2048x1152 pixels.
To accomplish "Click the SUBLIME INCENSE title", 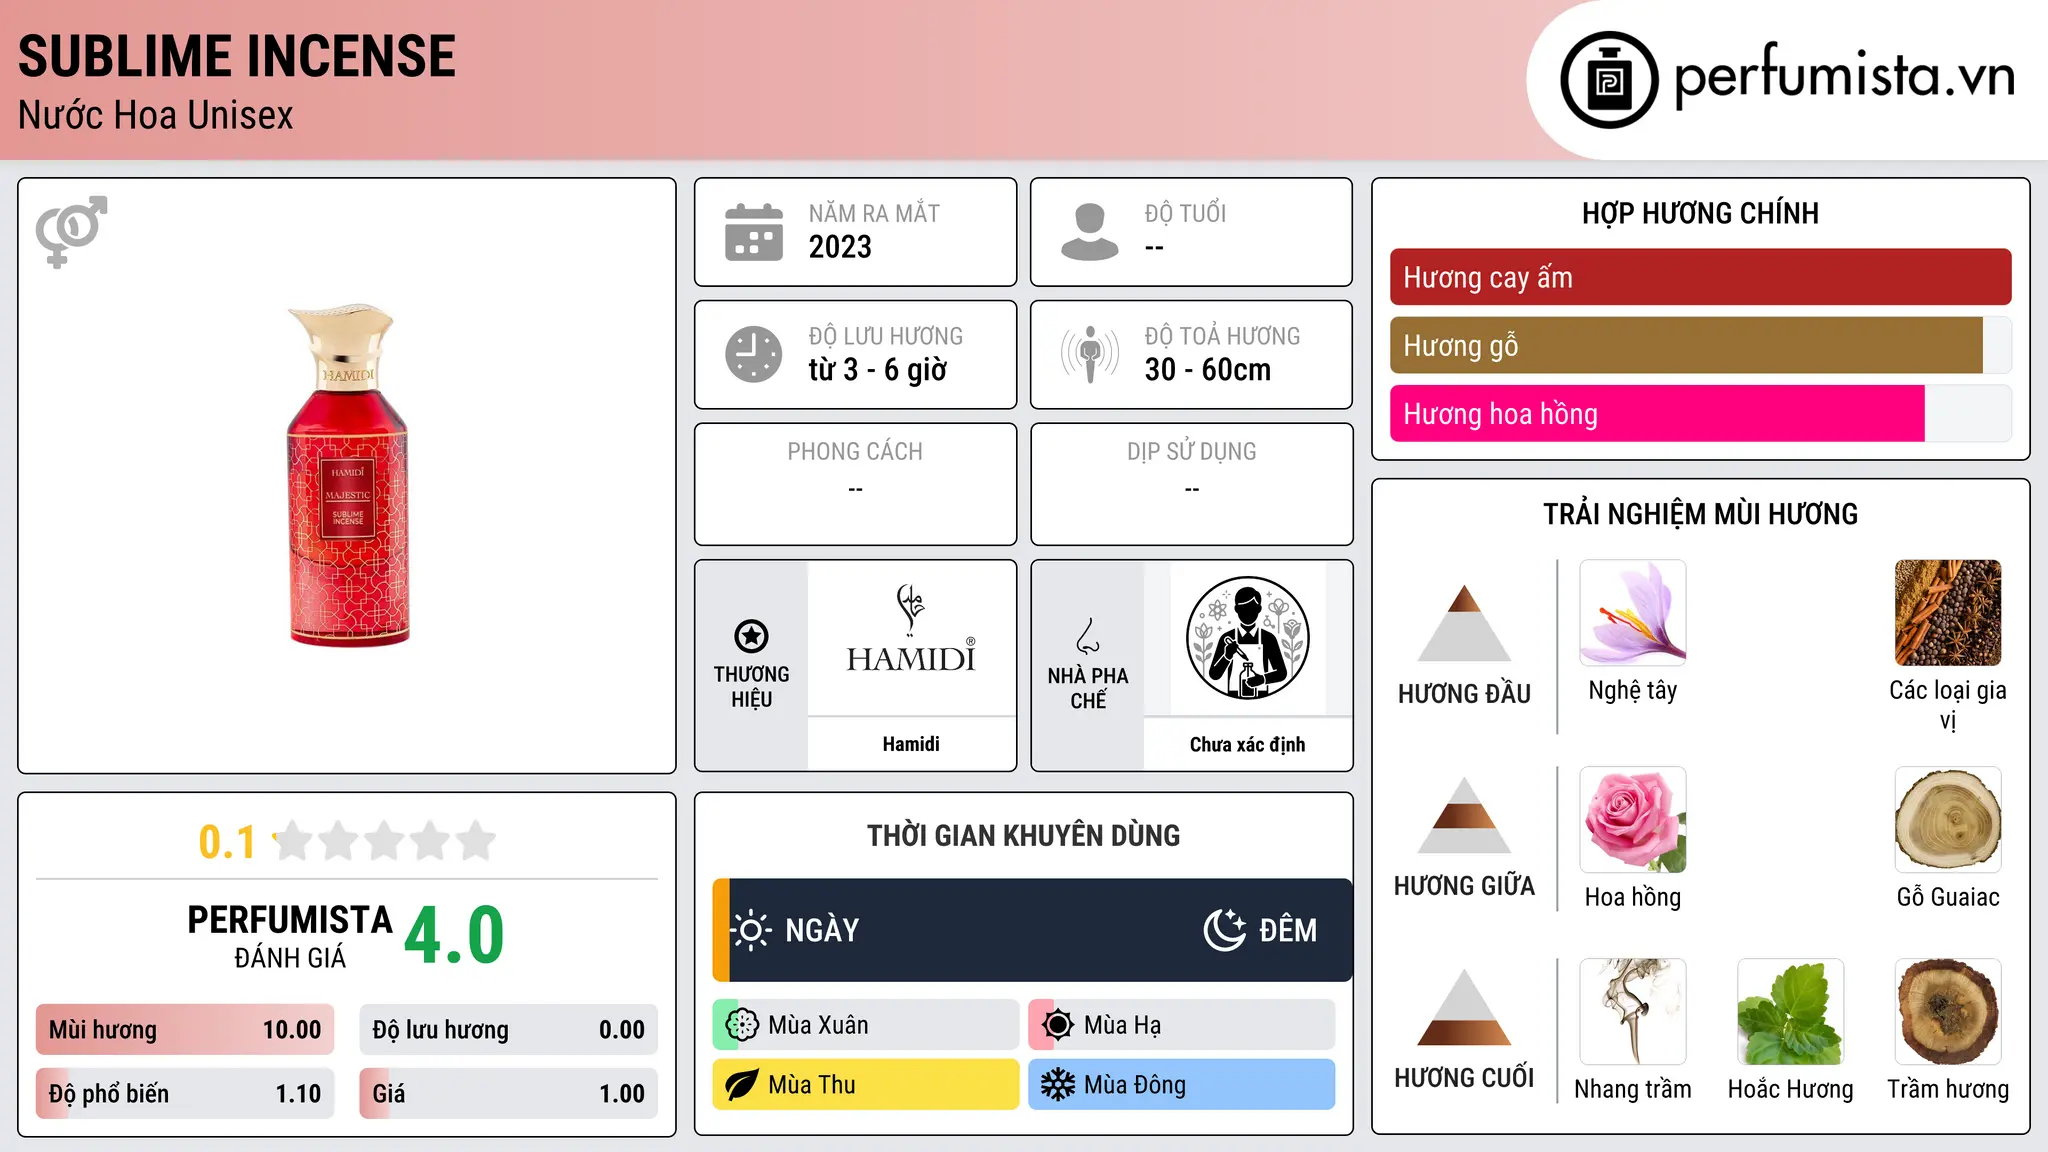I will pos(237,56).
